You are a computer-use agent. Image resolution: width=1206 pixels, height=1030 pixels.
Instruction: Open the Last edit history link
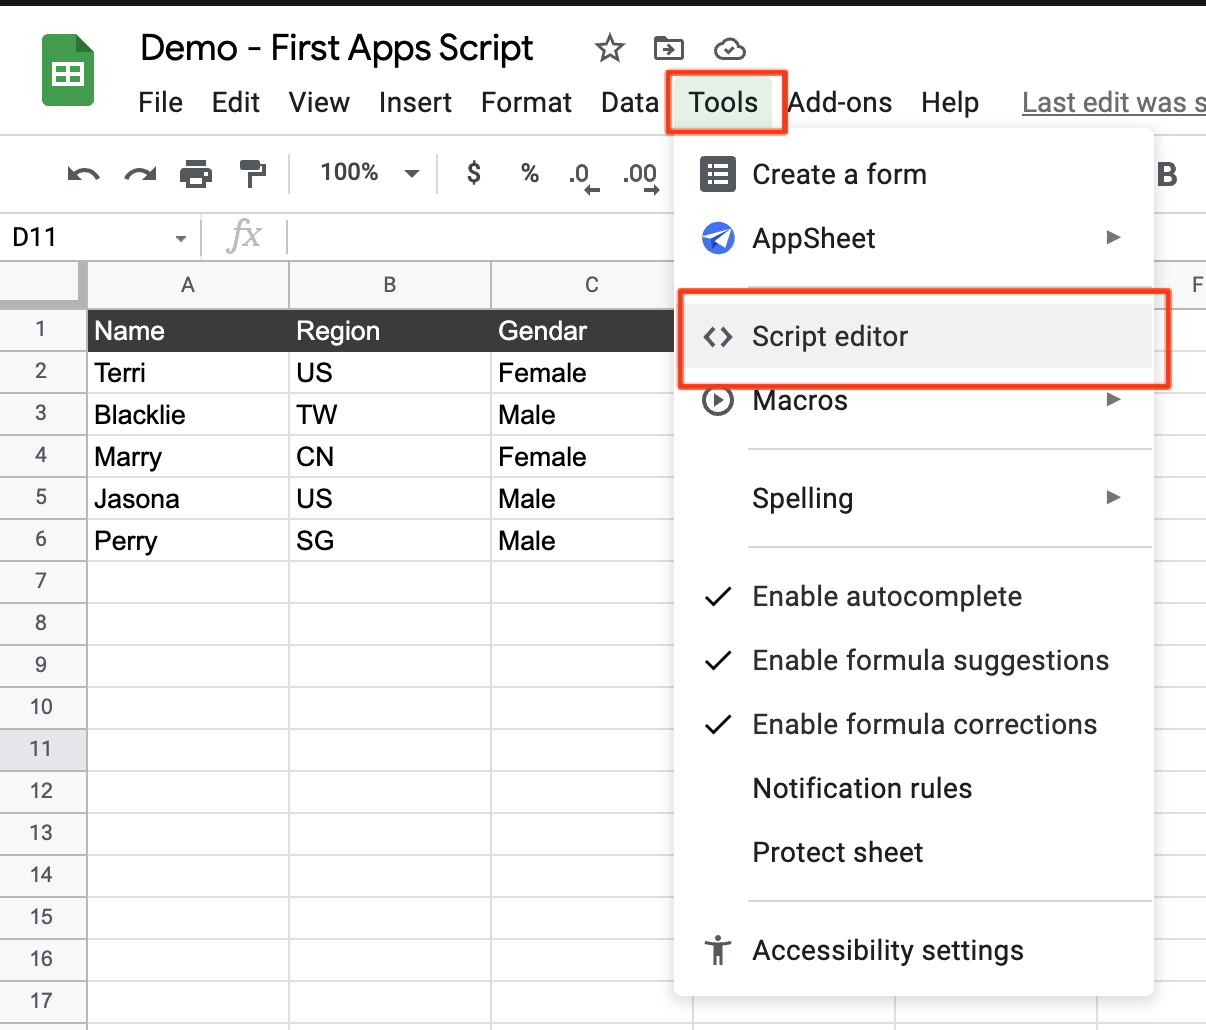pyautogui.click(x=1112, y=103)
